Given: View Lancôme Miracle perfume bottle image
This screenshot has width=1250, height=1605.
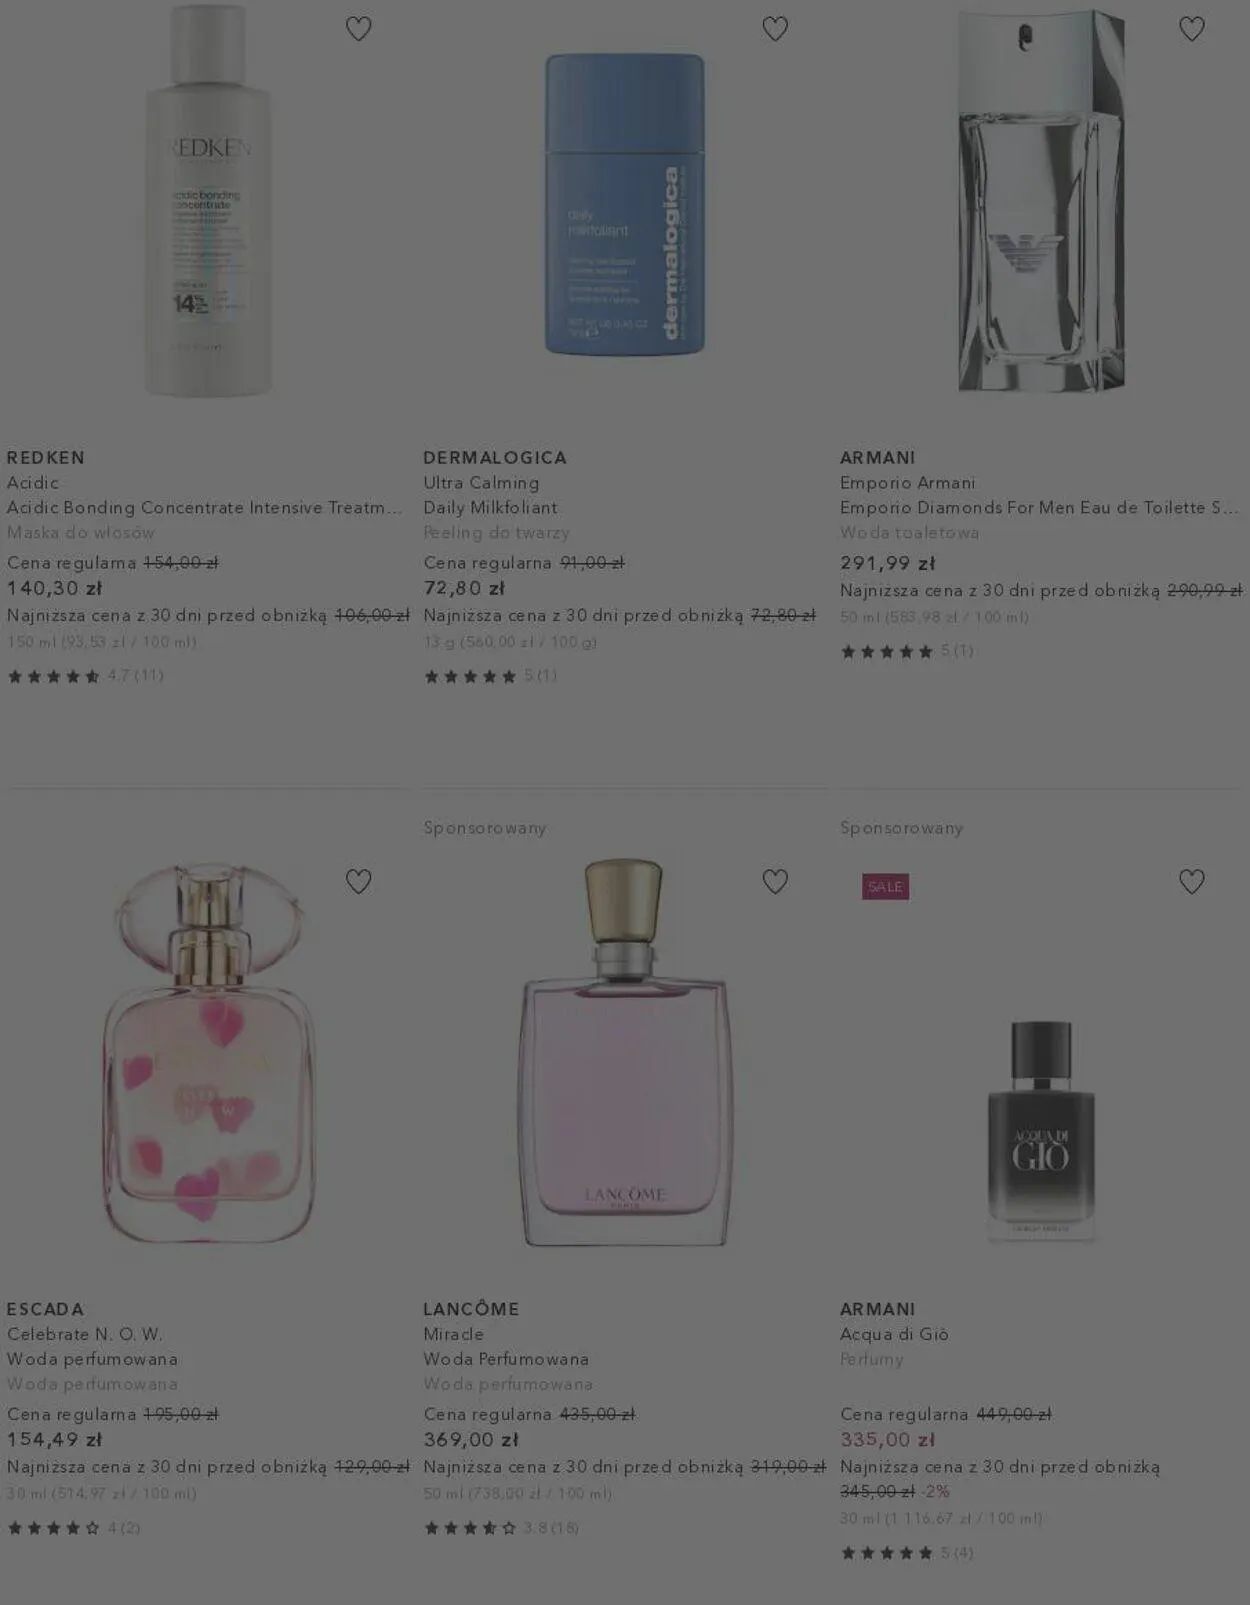Looking at the screenshot, I should click(625, 1052).
